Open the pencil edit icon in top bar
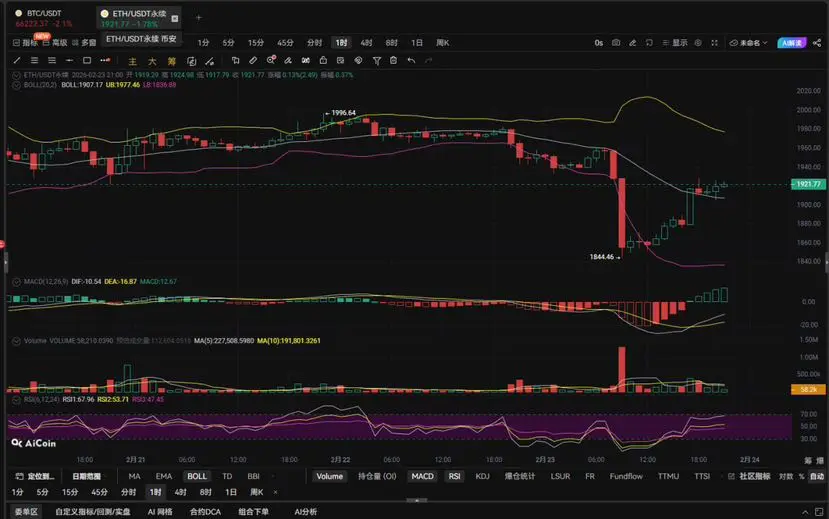829x519 pixels. (632, 43)
